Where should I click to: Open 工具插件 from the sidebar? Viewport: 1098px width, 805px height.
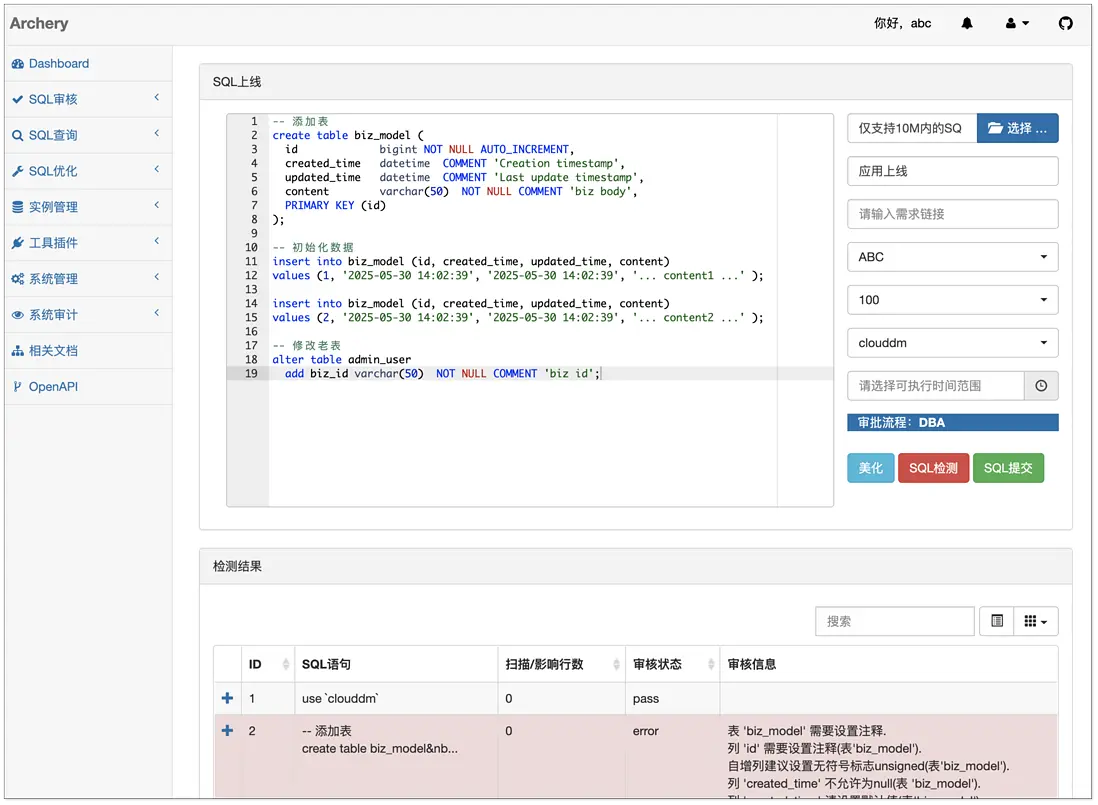[50, 242]
